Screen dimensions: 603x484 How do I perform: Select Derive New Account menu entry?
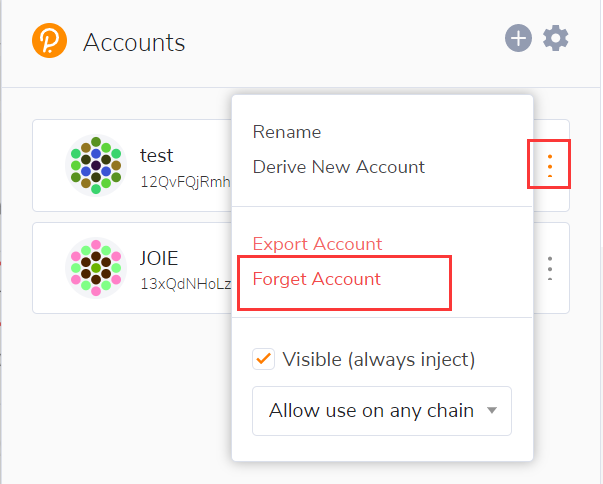click(x=339, y=167)
